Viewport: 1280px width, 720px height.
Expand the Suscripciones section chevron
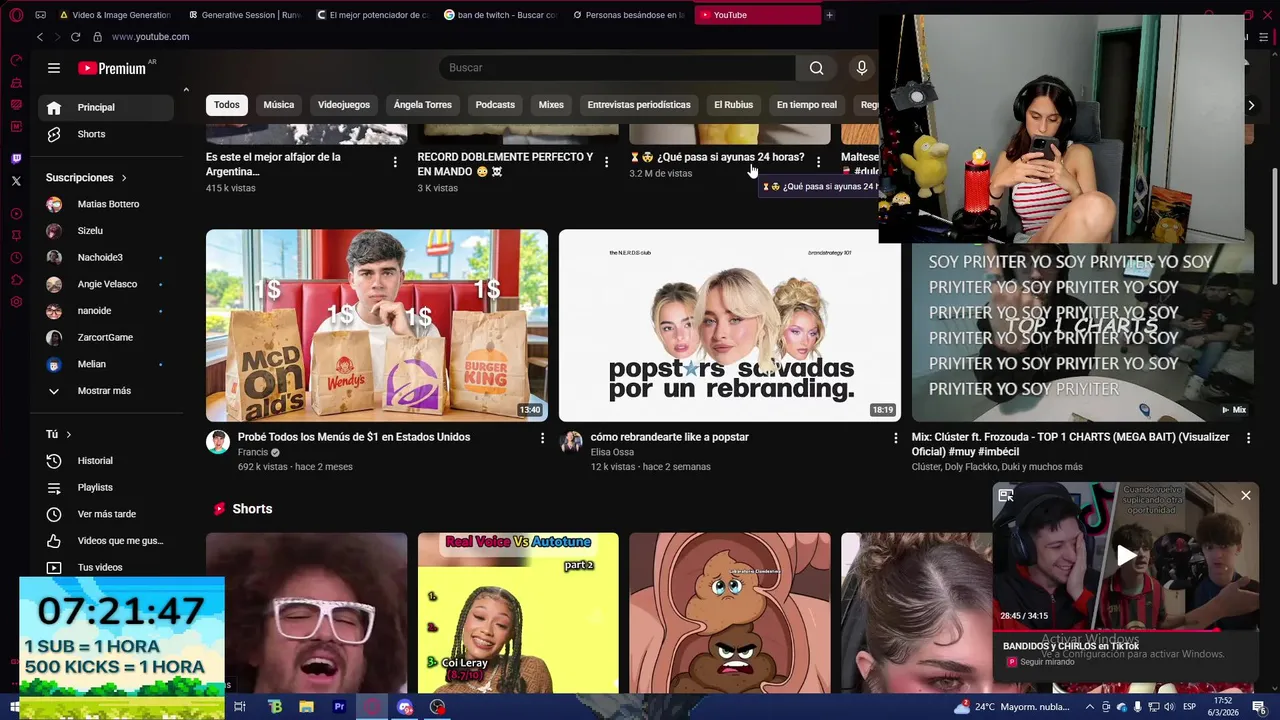pos(124,178)
